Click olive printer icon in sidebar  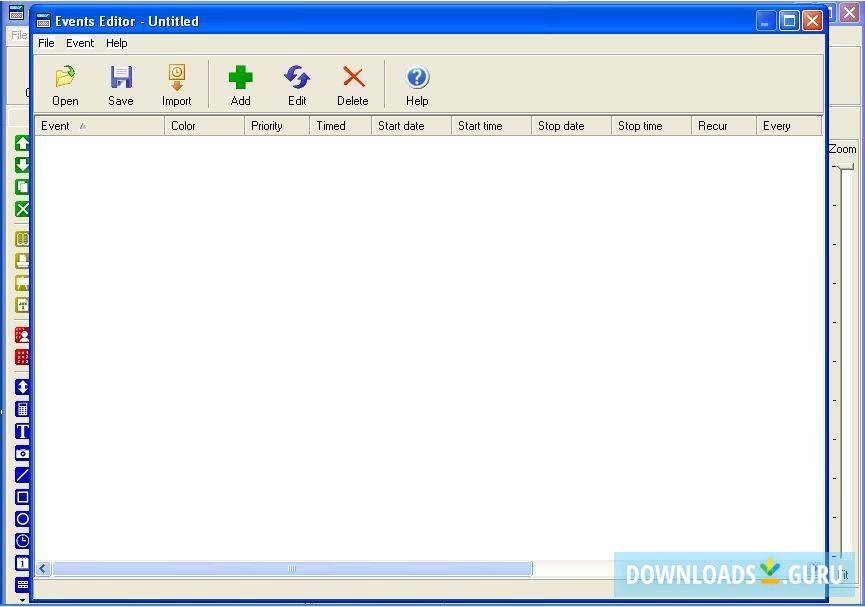[x=22, y=260]
